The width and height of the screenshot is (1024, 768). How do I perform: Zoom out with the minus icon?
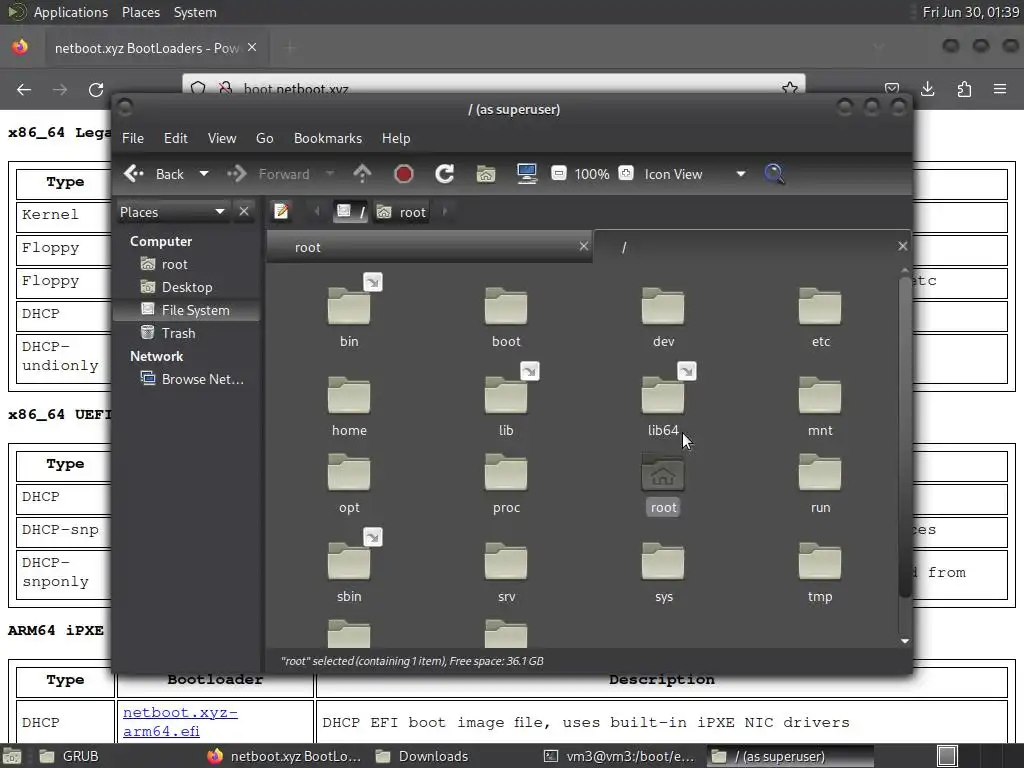pos(558,173)
